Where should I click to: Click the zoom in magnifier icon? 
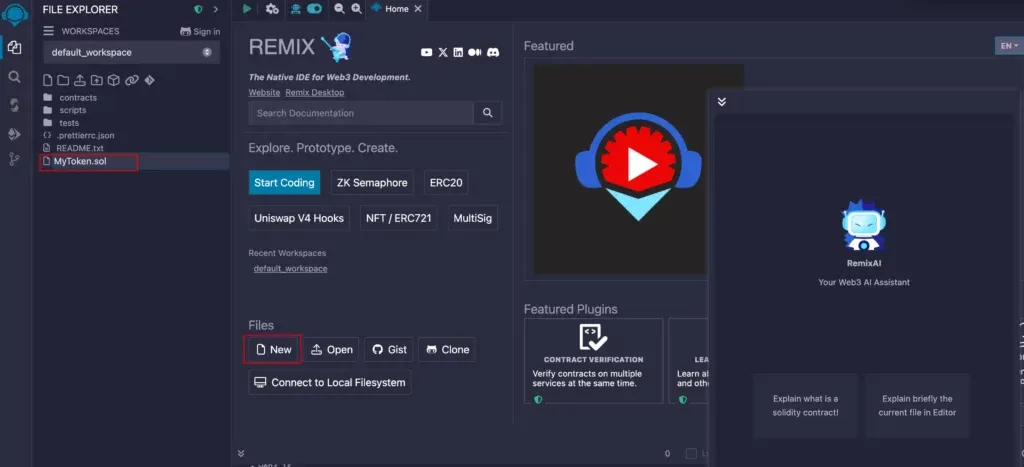(356, 9)
